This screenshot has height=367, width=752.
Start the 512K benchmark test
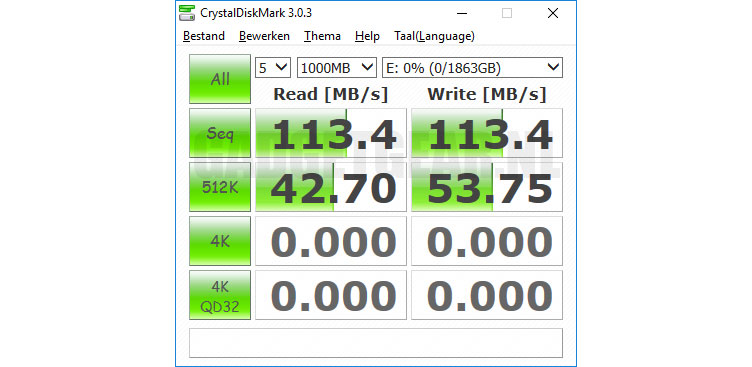[220, 187]
